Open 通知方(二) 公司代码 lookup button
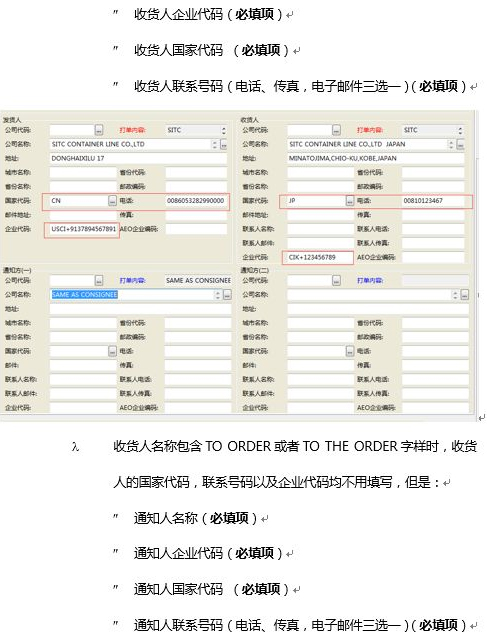The height and width of the screenshot is (635, 487). 336,280
